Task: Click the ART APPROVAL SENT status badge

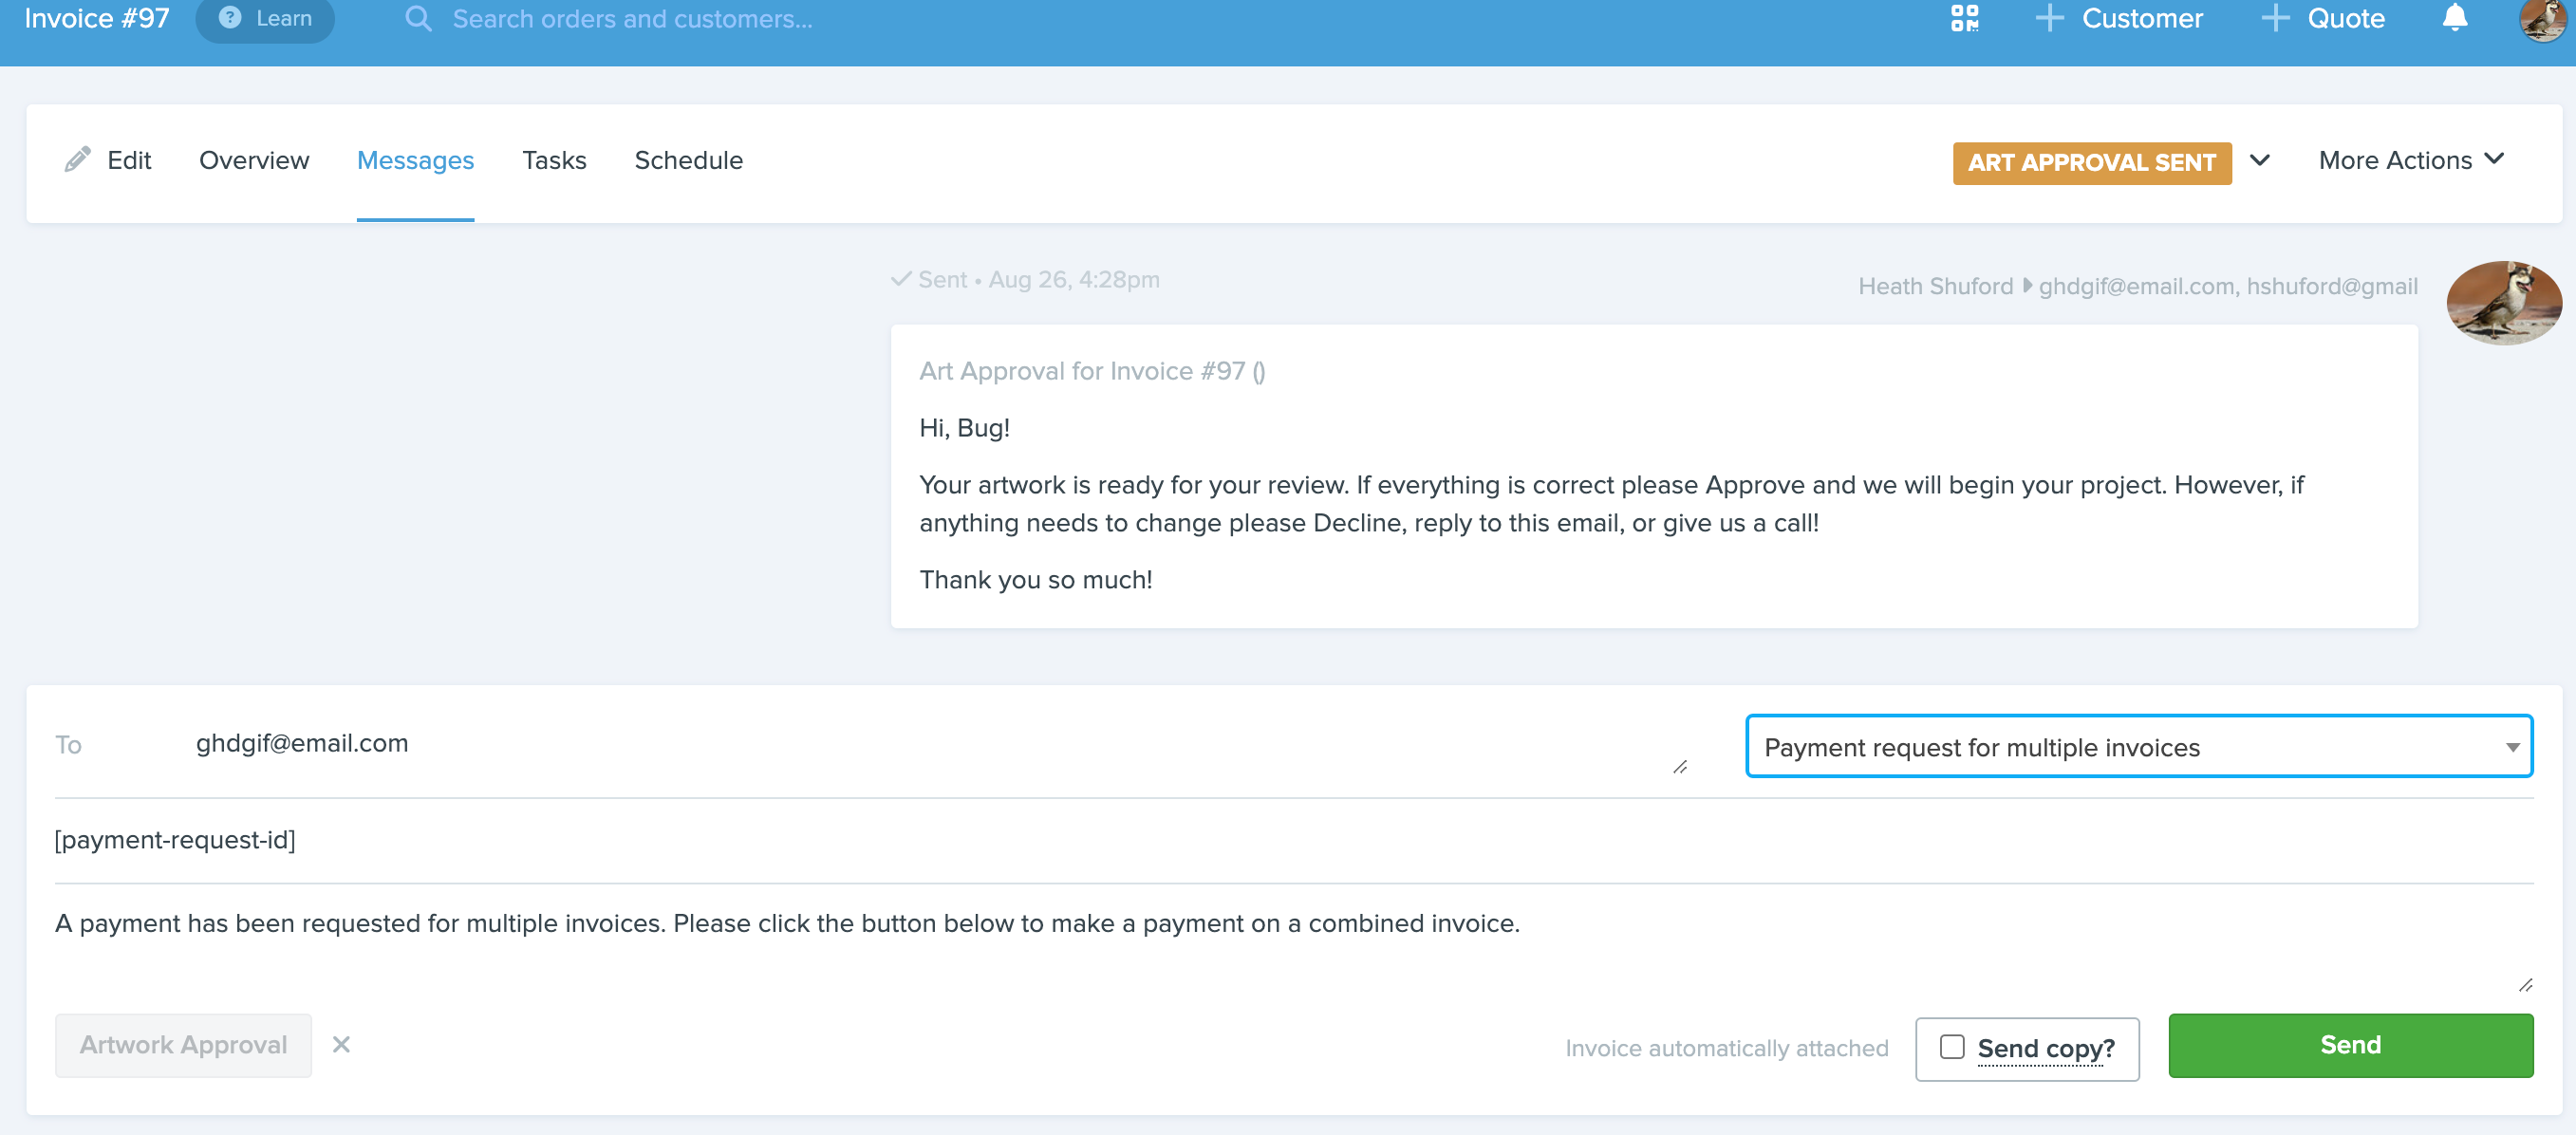Action: click(2091, 163)
